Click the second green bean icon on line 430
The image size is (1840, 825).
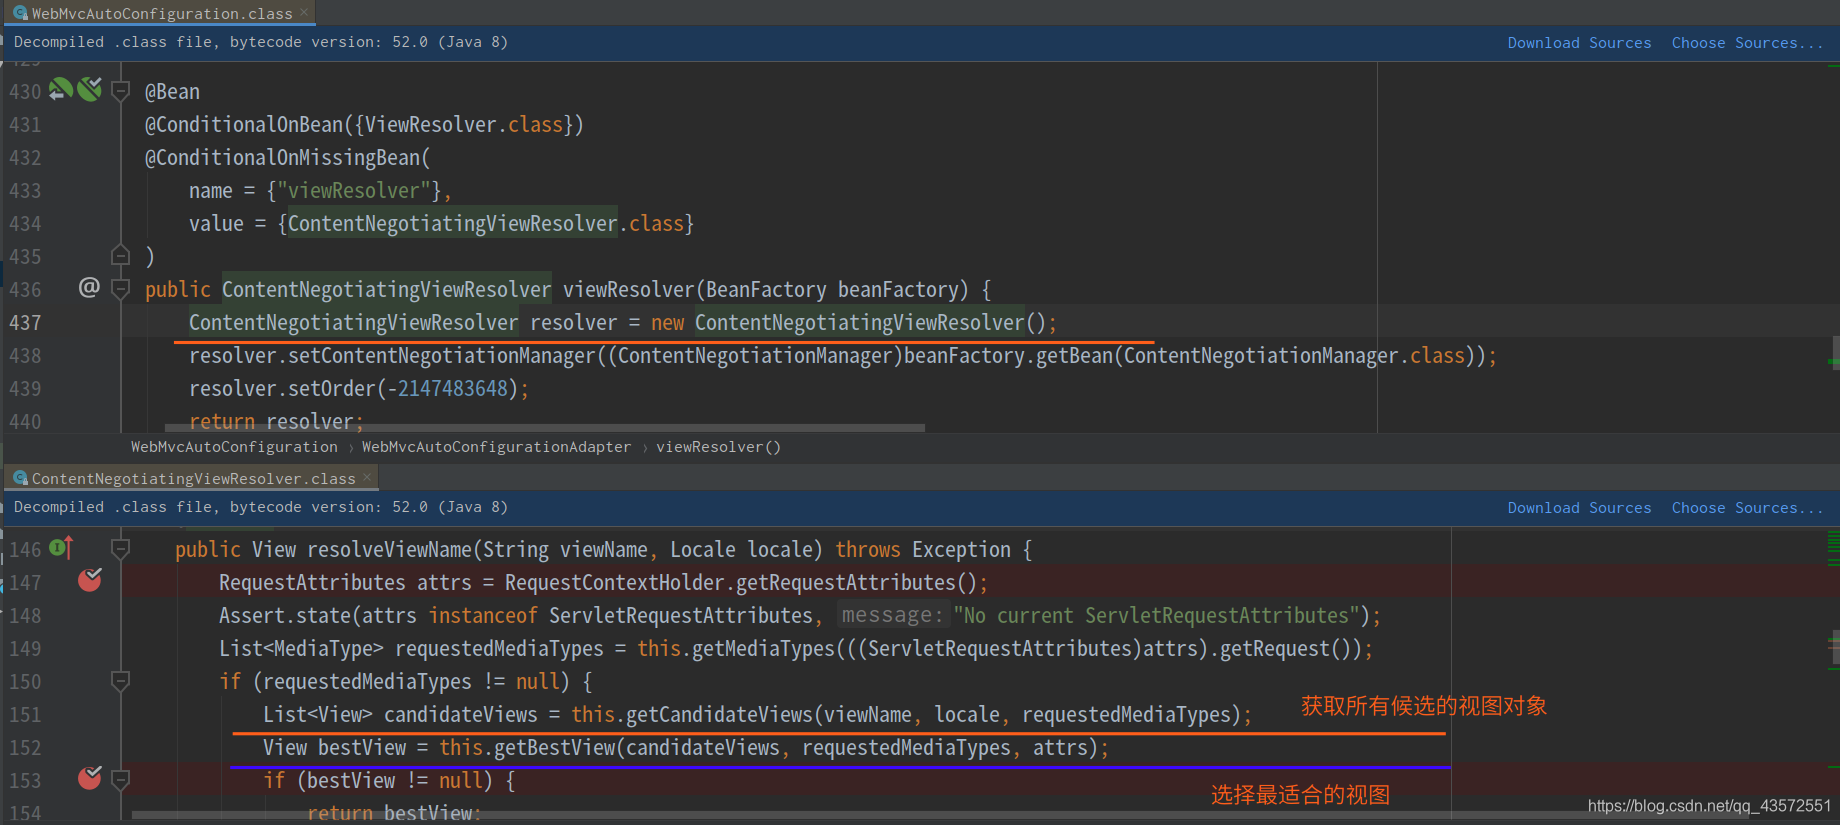coord(90,90)
